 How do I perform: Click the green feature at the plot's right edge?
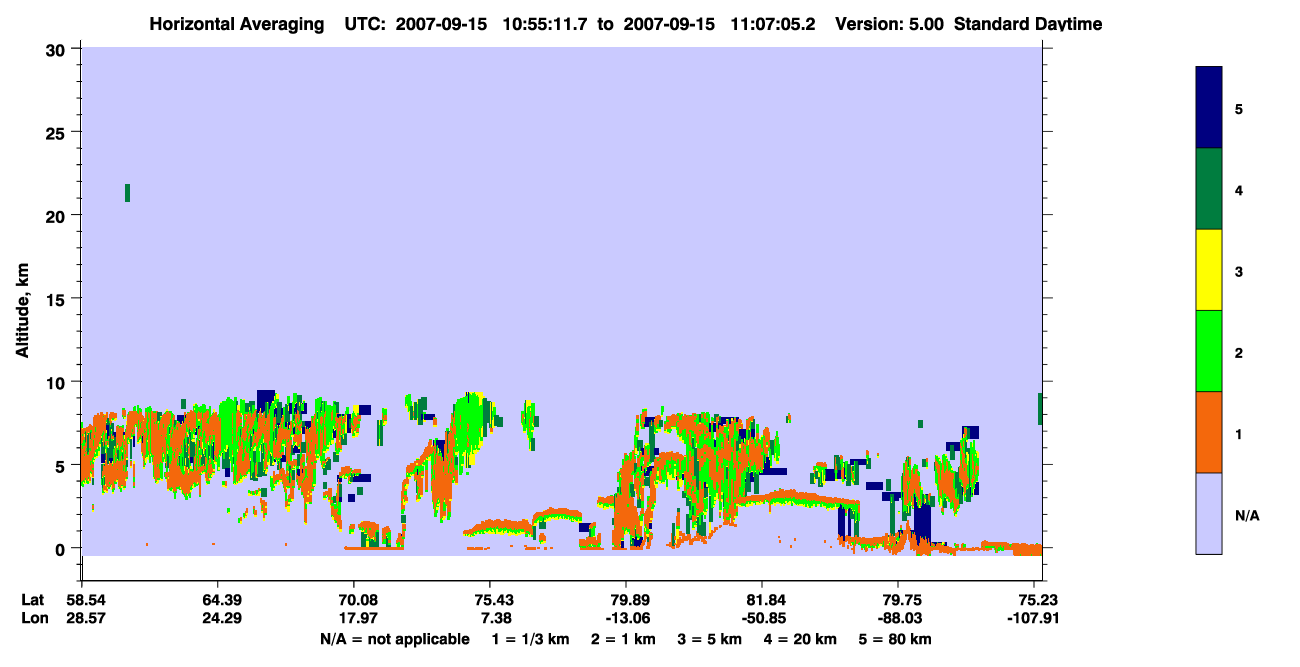click(1040, 408)
